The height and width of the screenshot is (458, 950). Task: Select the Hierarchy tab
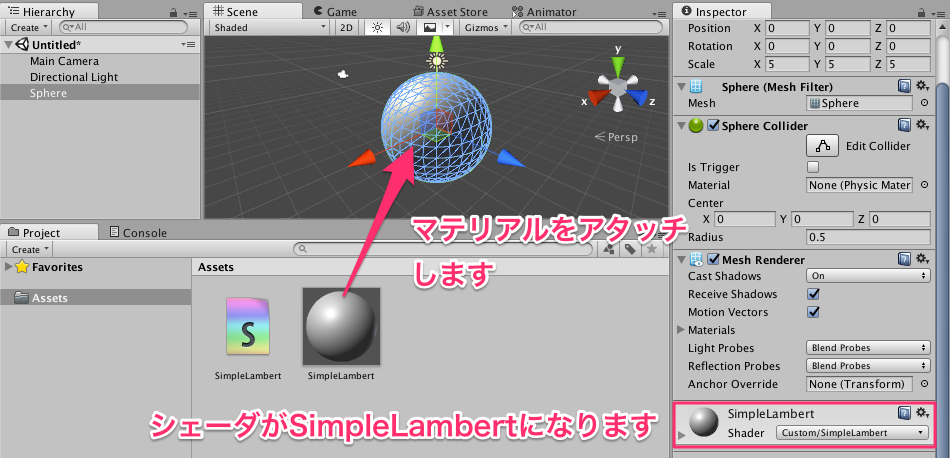click(50, 11)
